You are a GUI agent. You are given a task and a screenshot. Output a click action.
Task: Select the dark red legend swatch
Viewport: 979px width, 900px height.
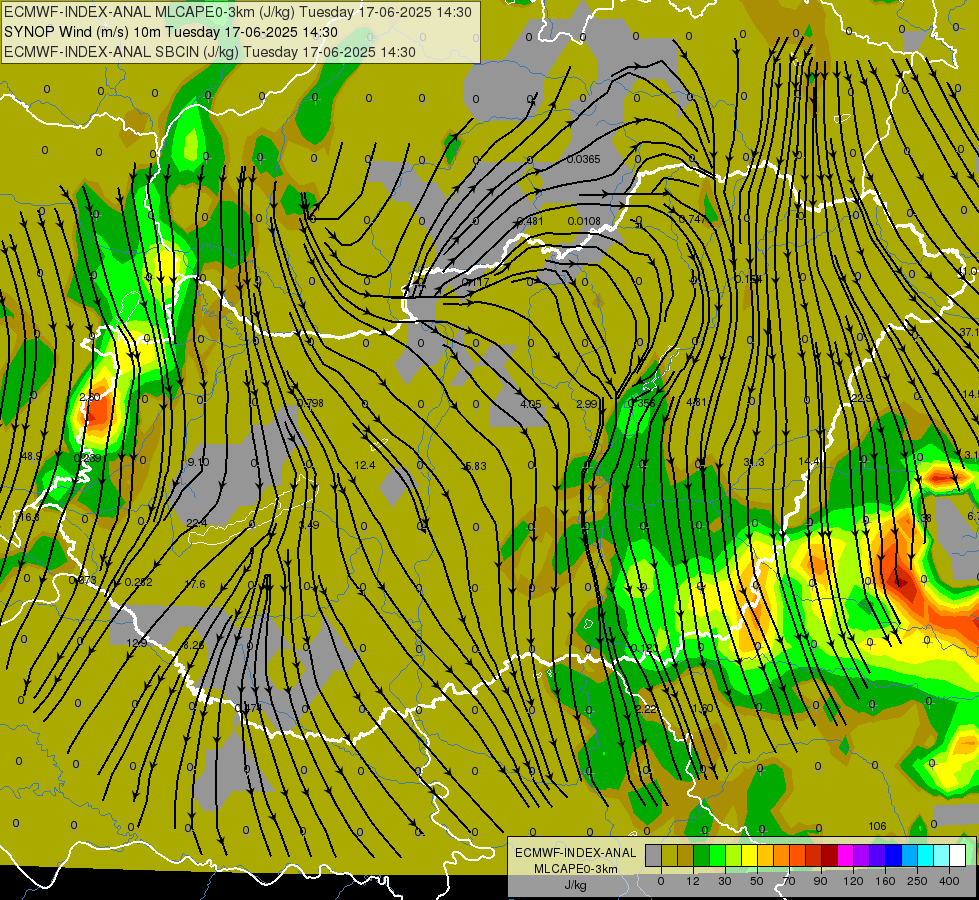click(x=829, y=855)
